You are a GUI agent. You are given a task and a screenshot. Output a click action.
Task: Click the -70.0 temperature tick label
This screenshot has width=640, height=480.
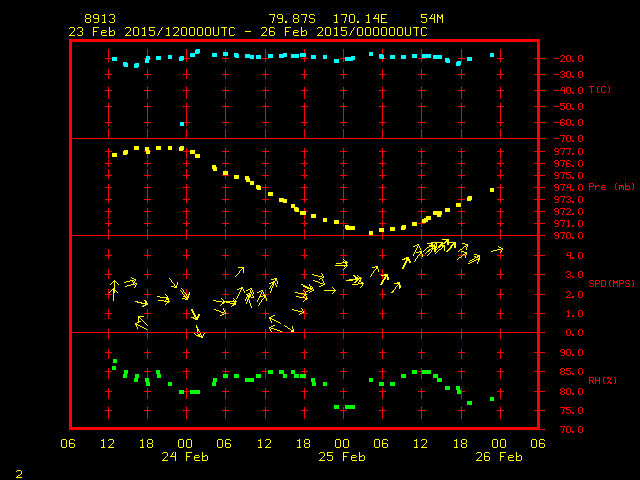pyautogui.click(x=569, y=139)
